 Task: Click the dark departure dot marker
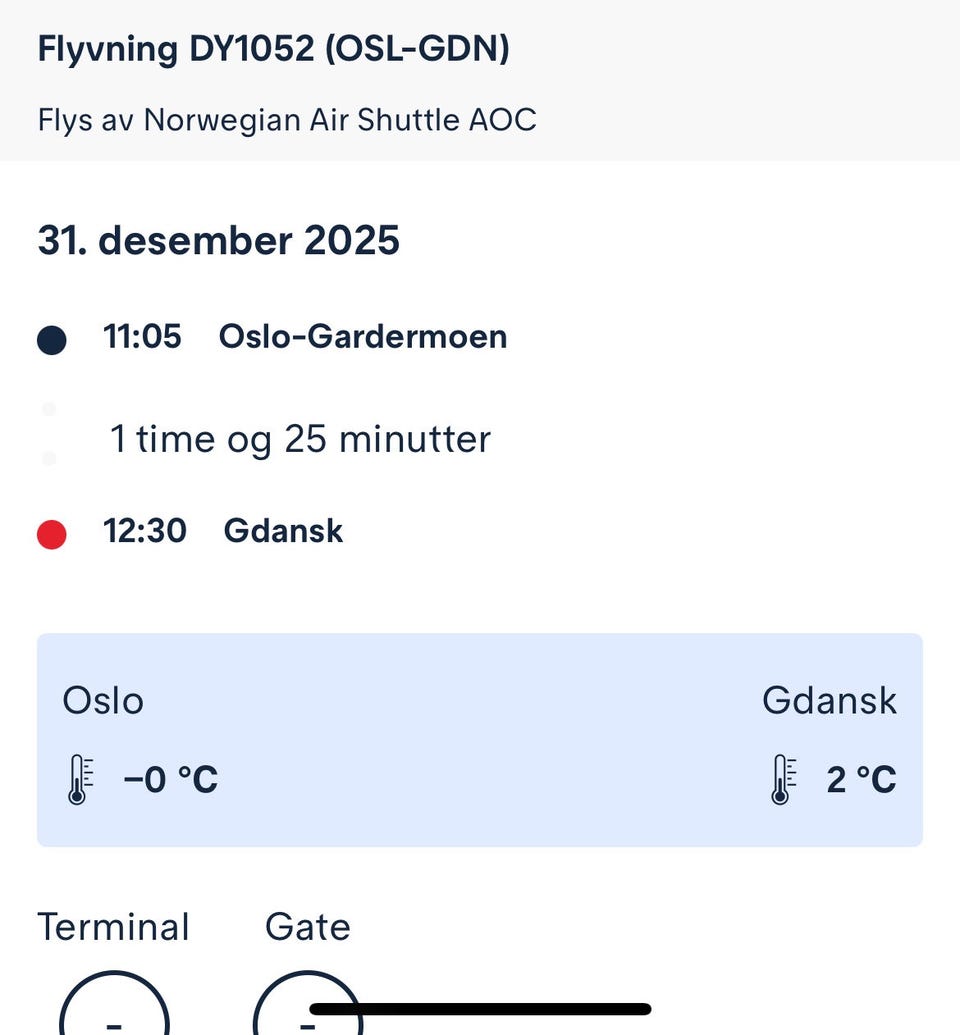pos(52,340)
